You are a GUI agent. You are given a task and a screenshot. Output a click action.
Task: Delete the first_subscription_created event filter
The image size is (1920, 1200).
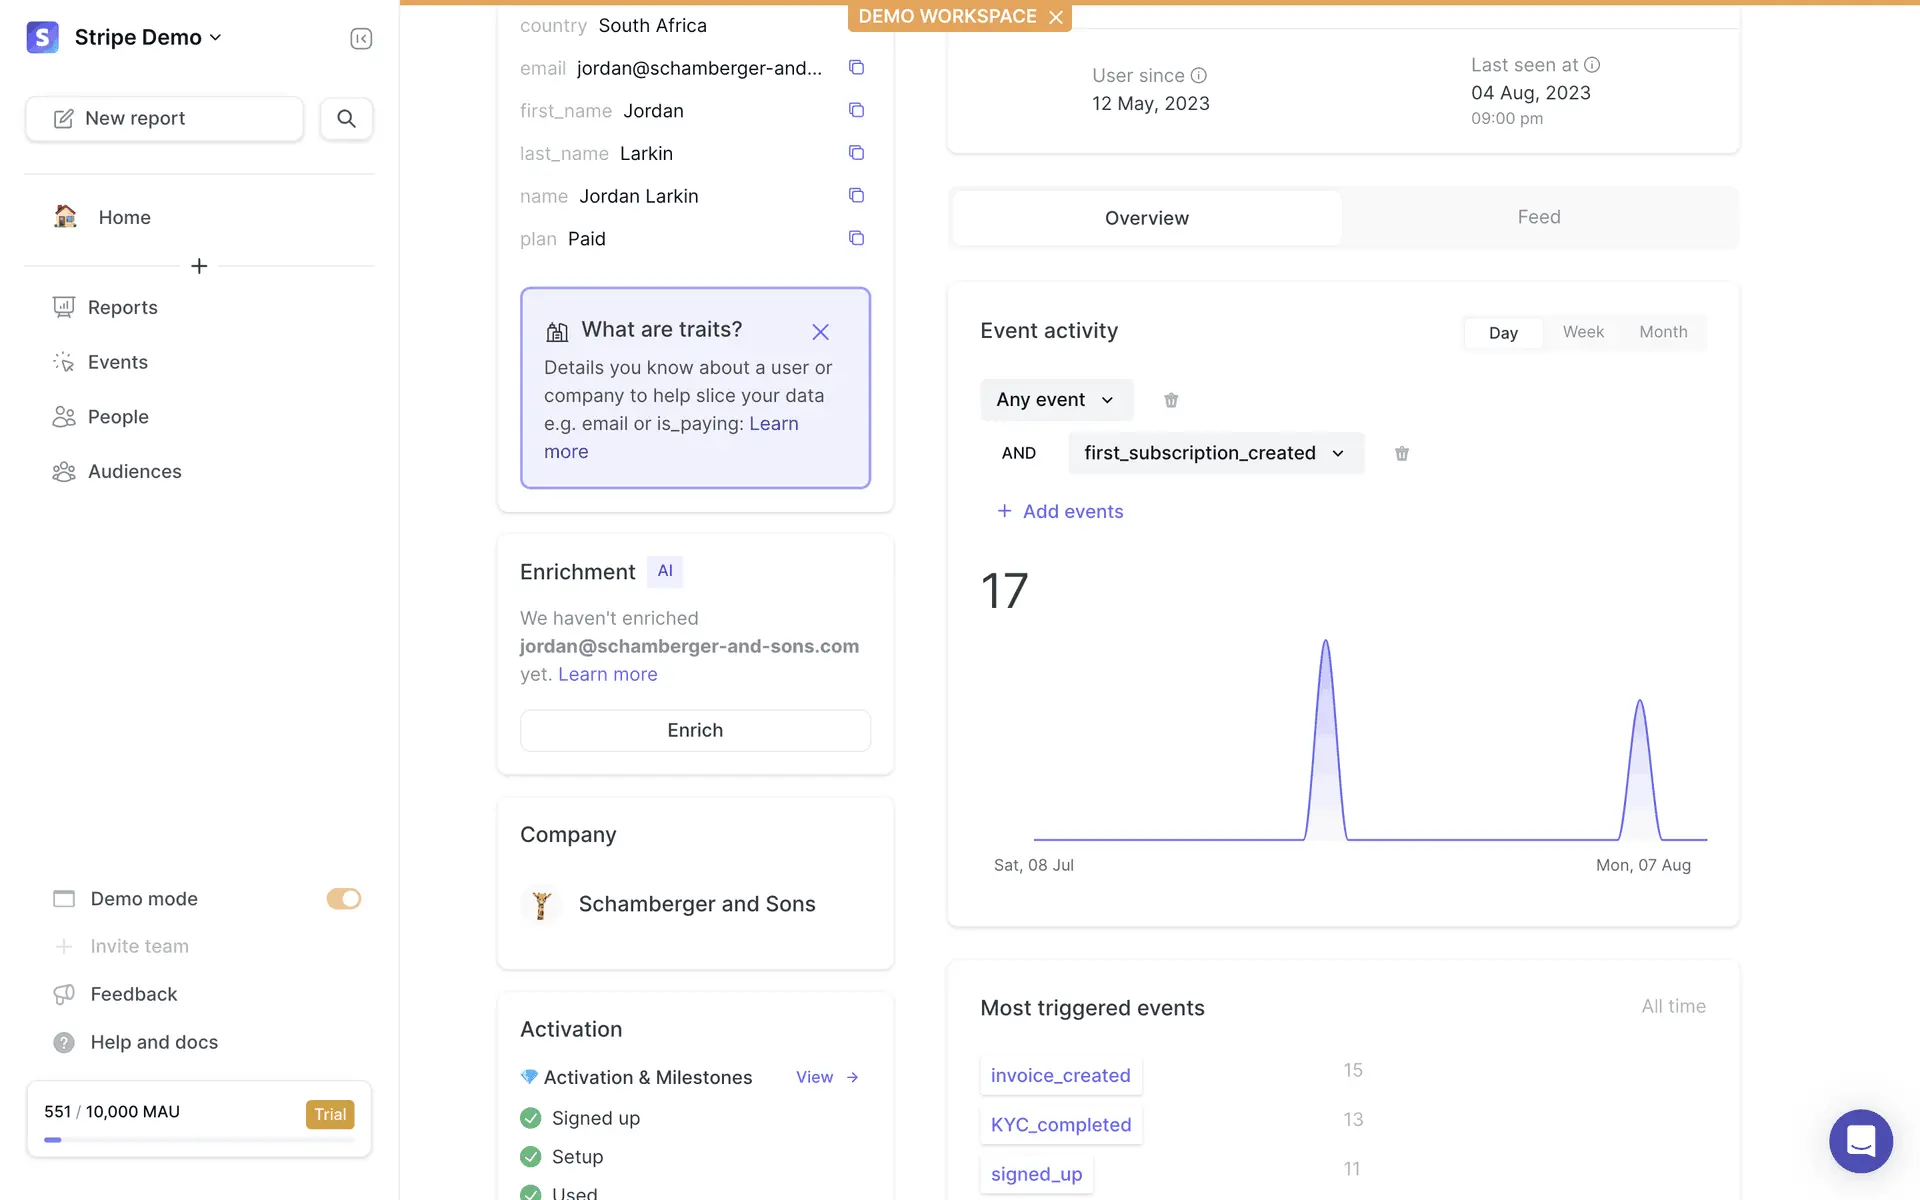(1402, 453)
